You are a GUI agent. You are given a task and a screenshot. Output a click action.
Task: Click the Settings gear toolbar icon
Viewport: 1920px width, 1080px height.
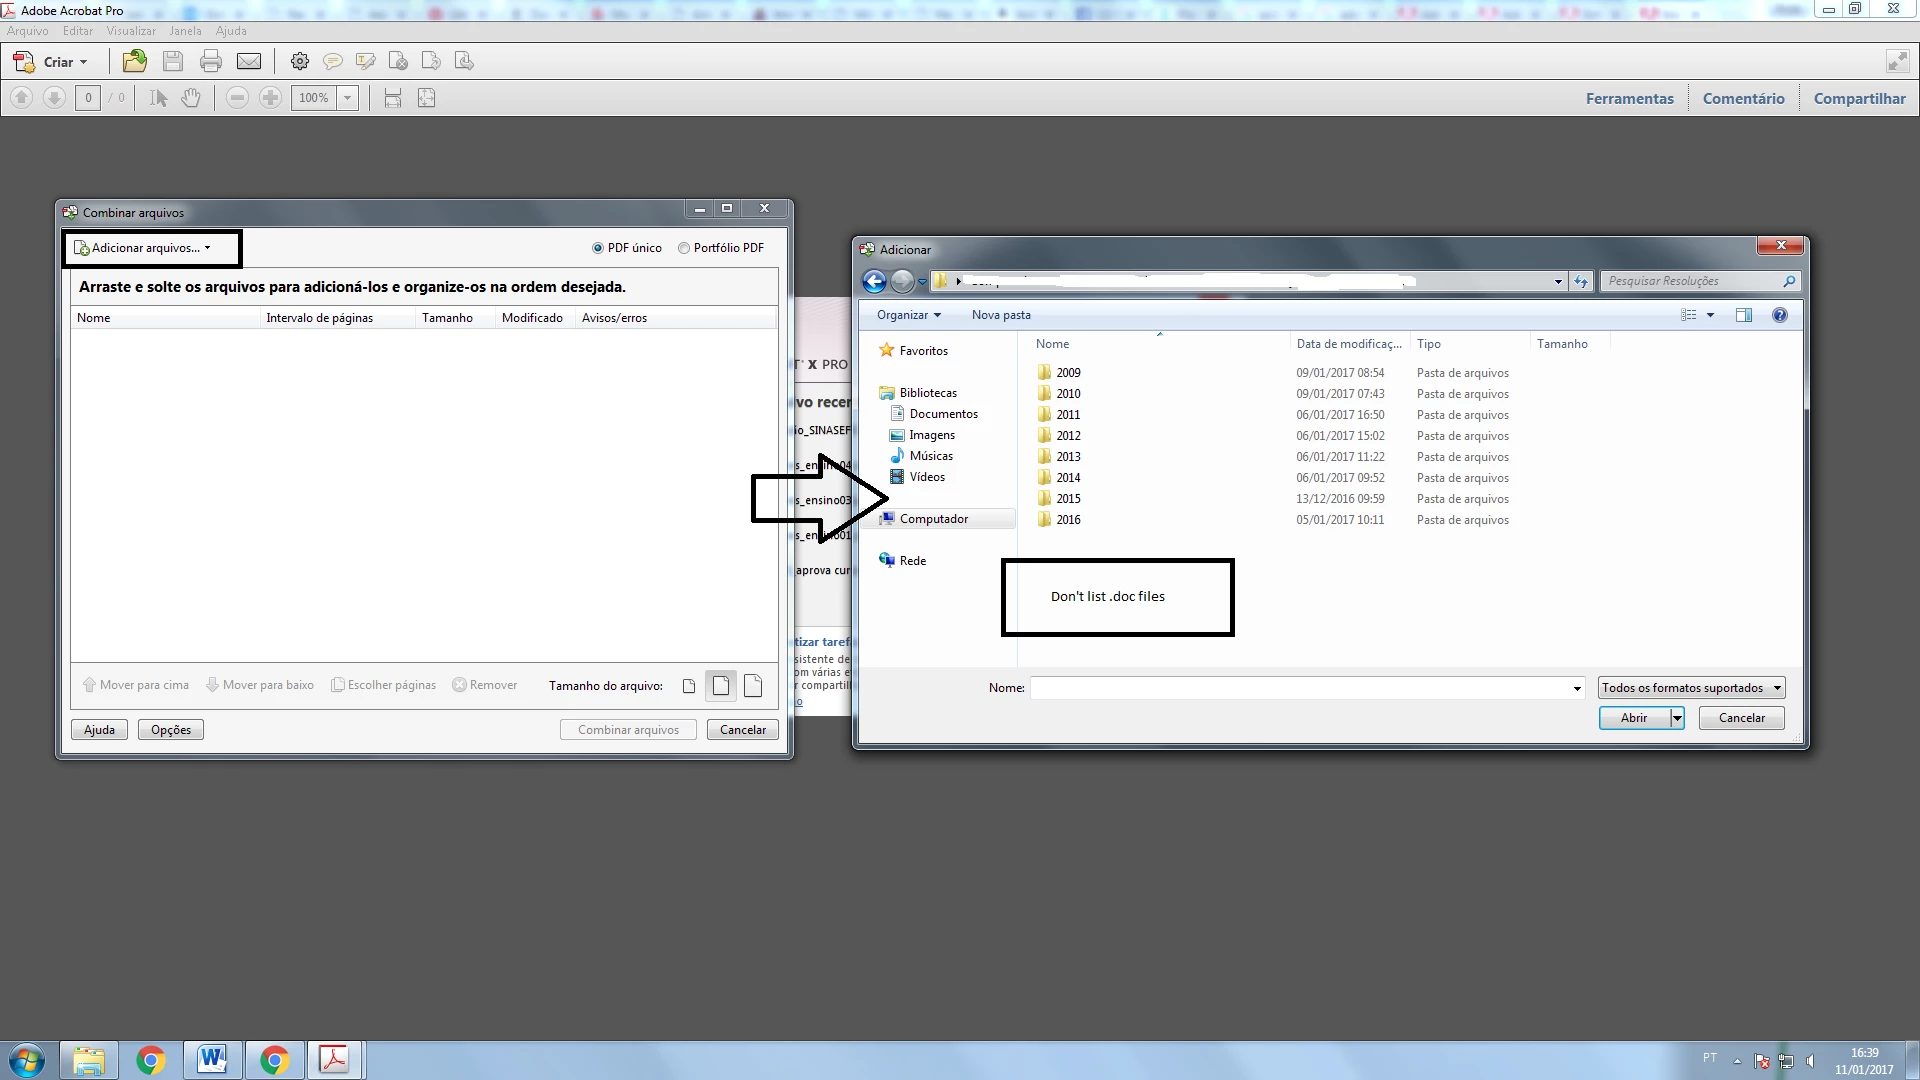[x=299, y=62]
